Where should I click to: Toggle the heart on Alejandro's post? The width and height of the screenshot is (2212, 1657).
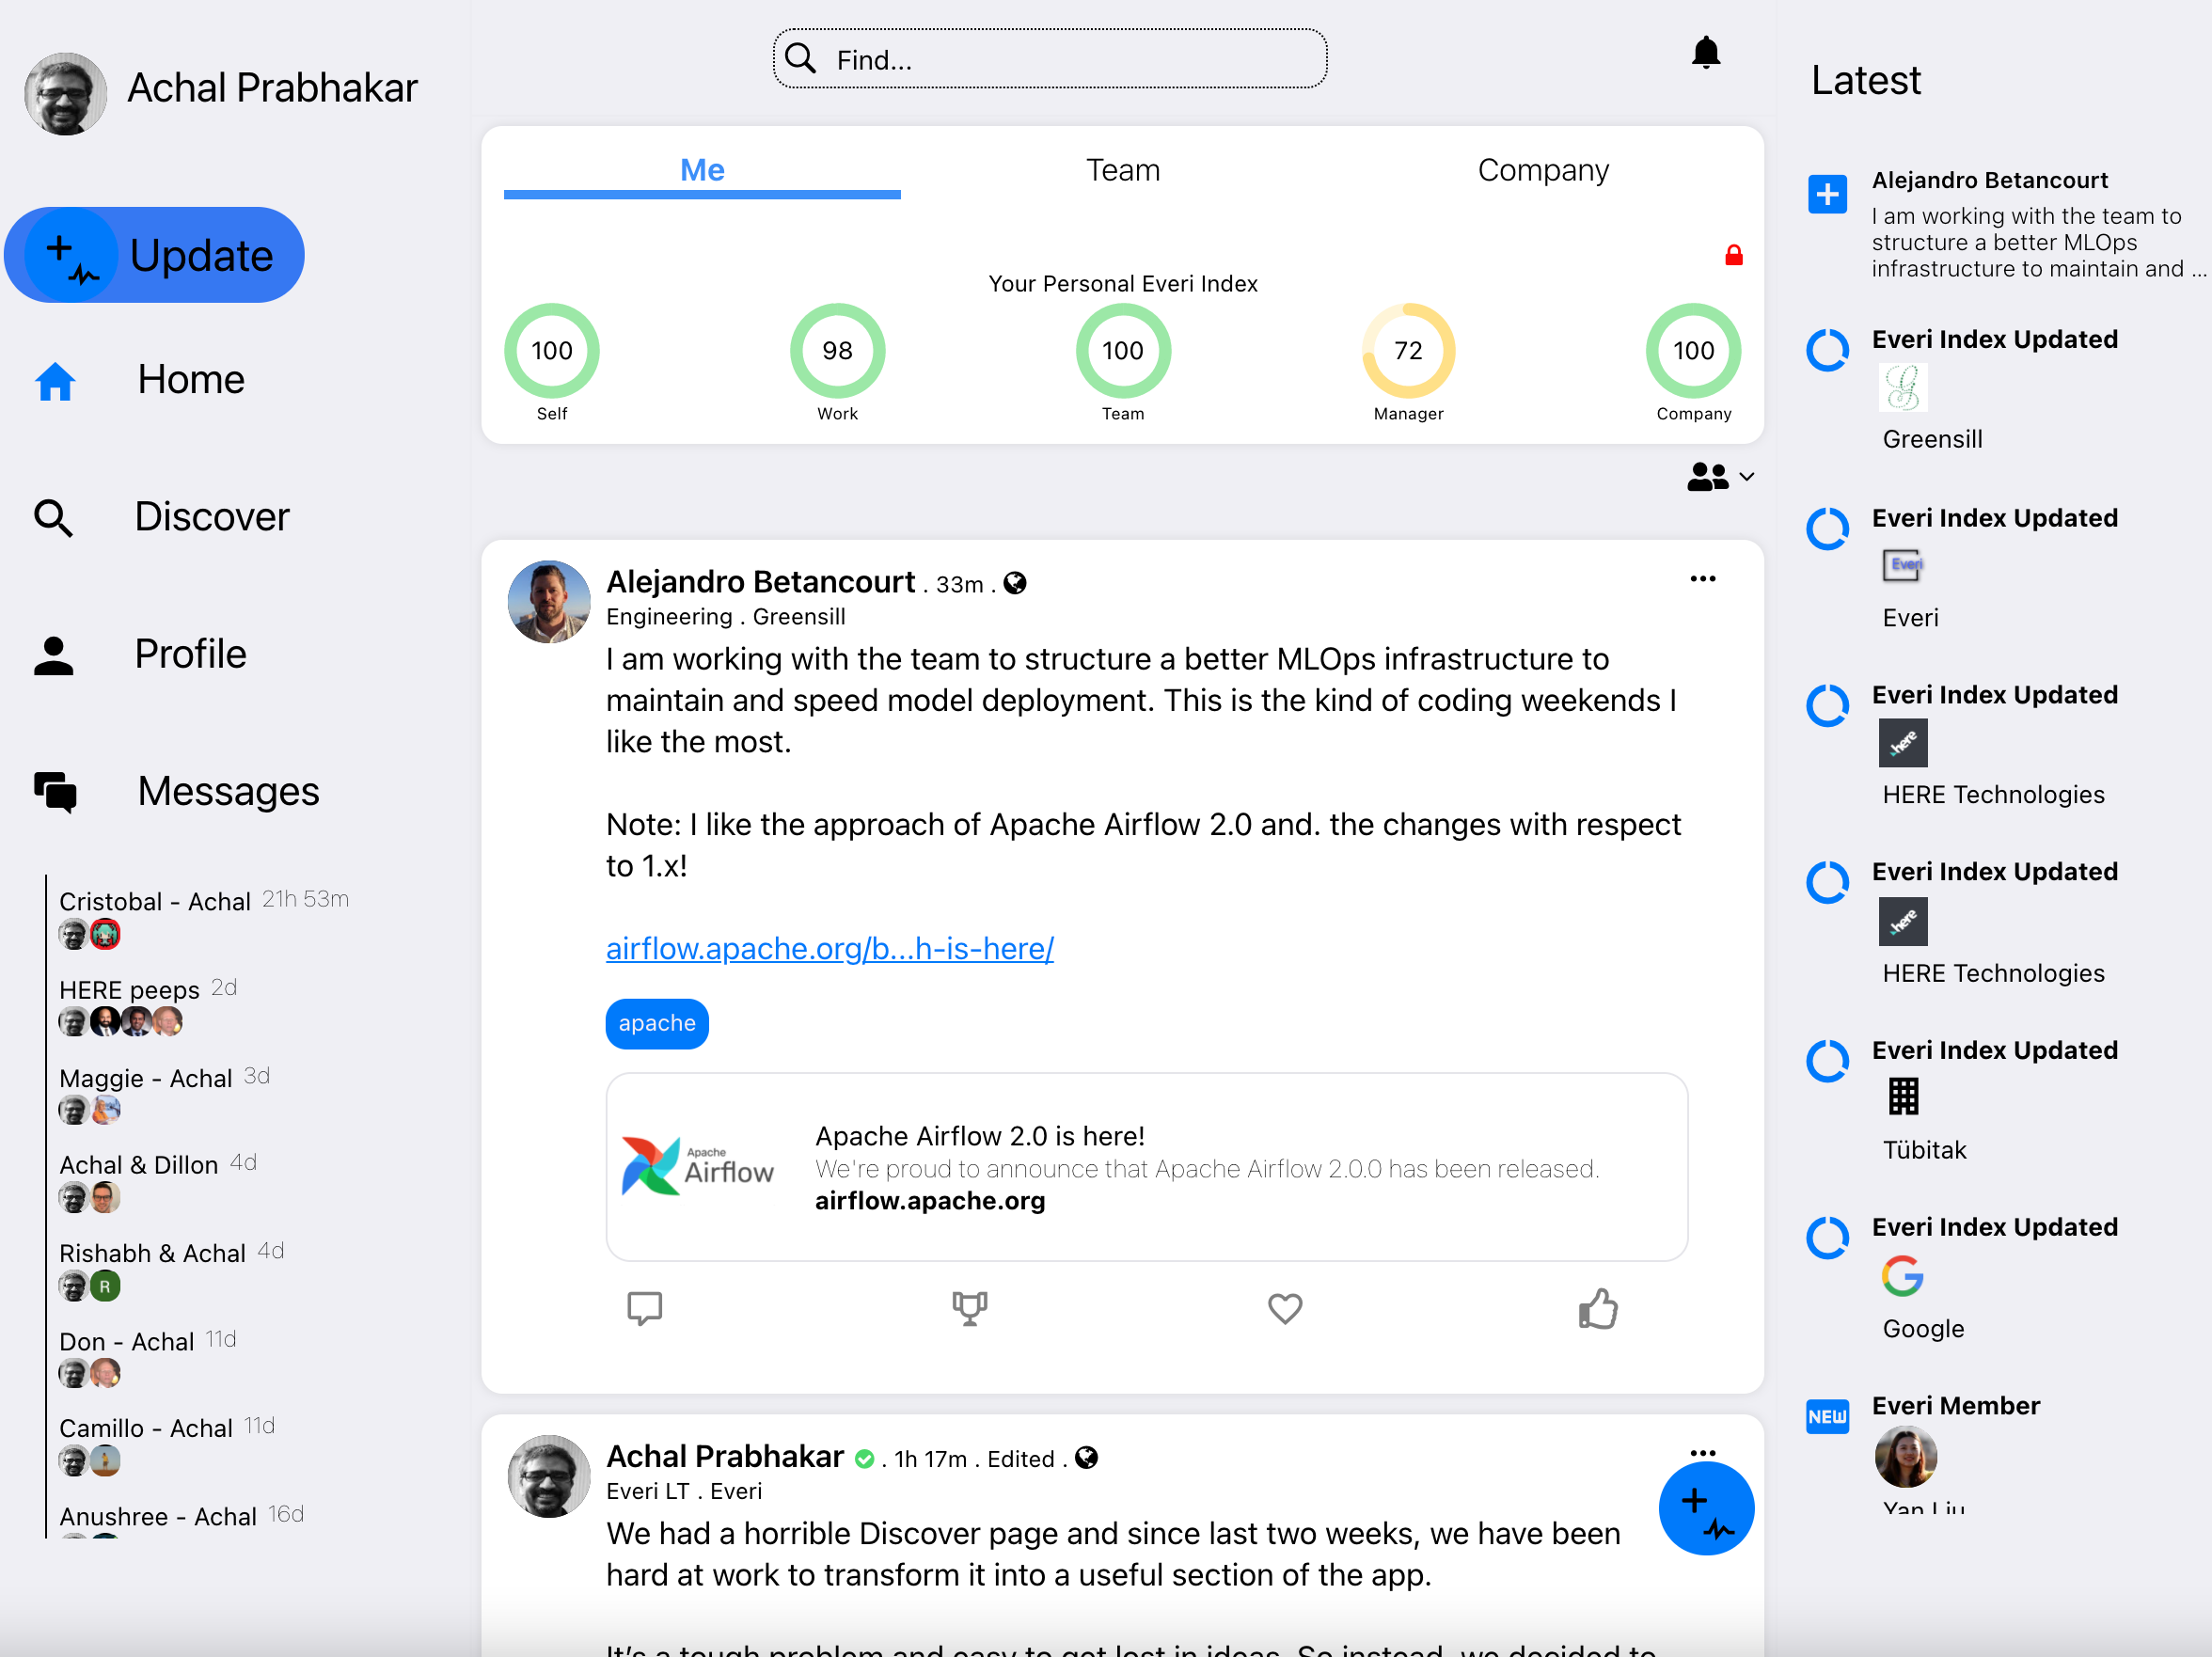click(x=1284, y=1308)
